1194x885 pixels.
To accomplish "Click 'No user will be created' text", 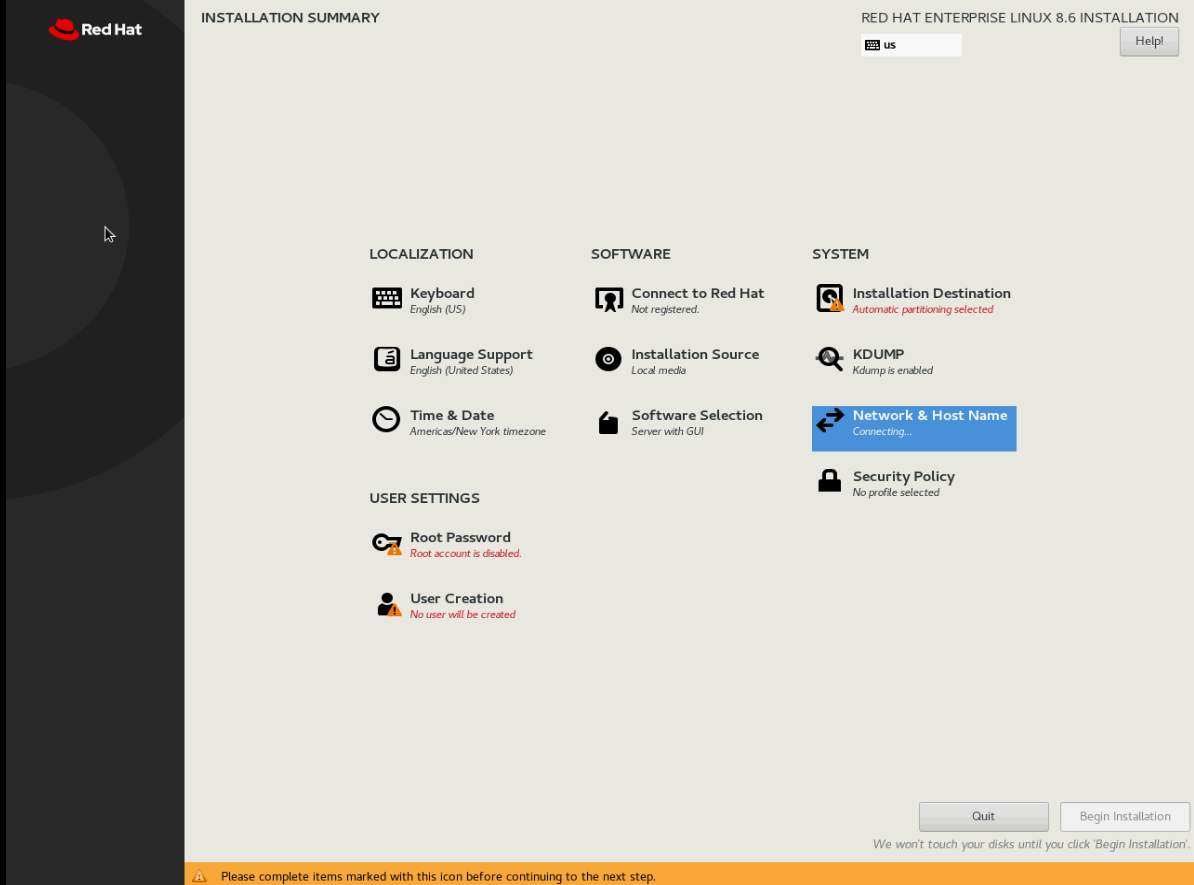I will coord(462,614).
